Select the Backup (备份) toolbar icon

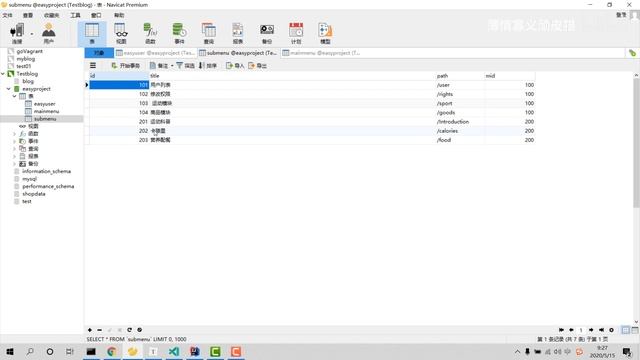pyautogui.click(x=267, y=33)
